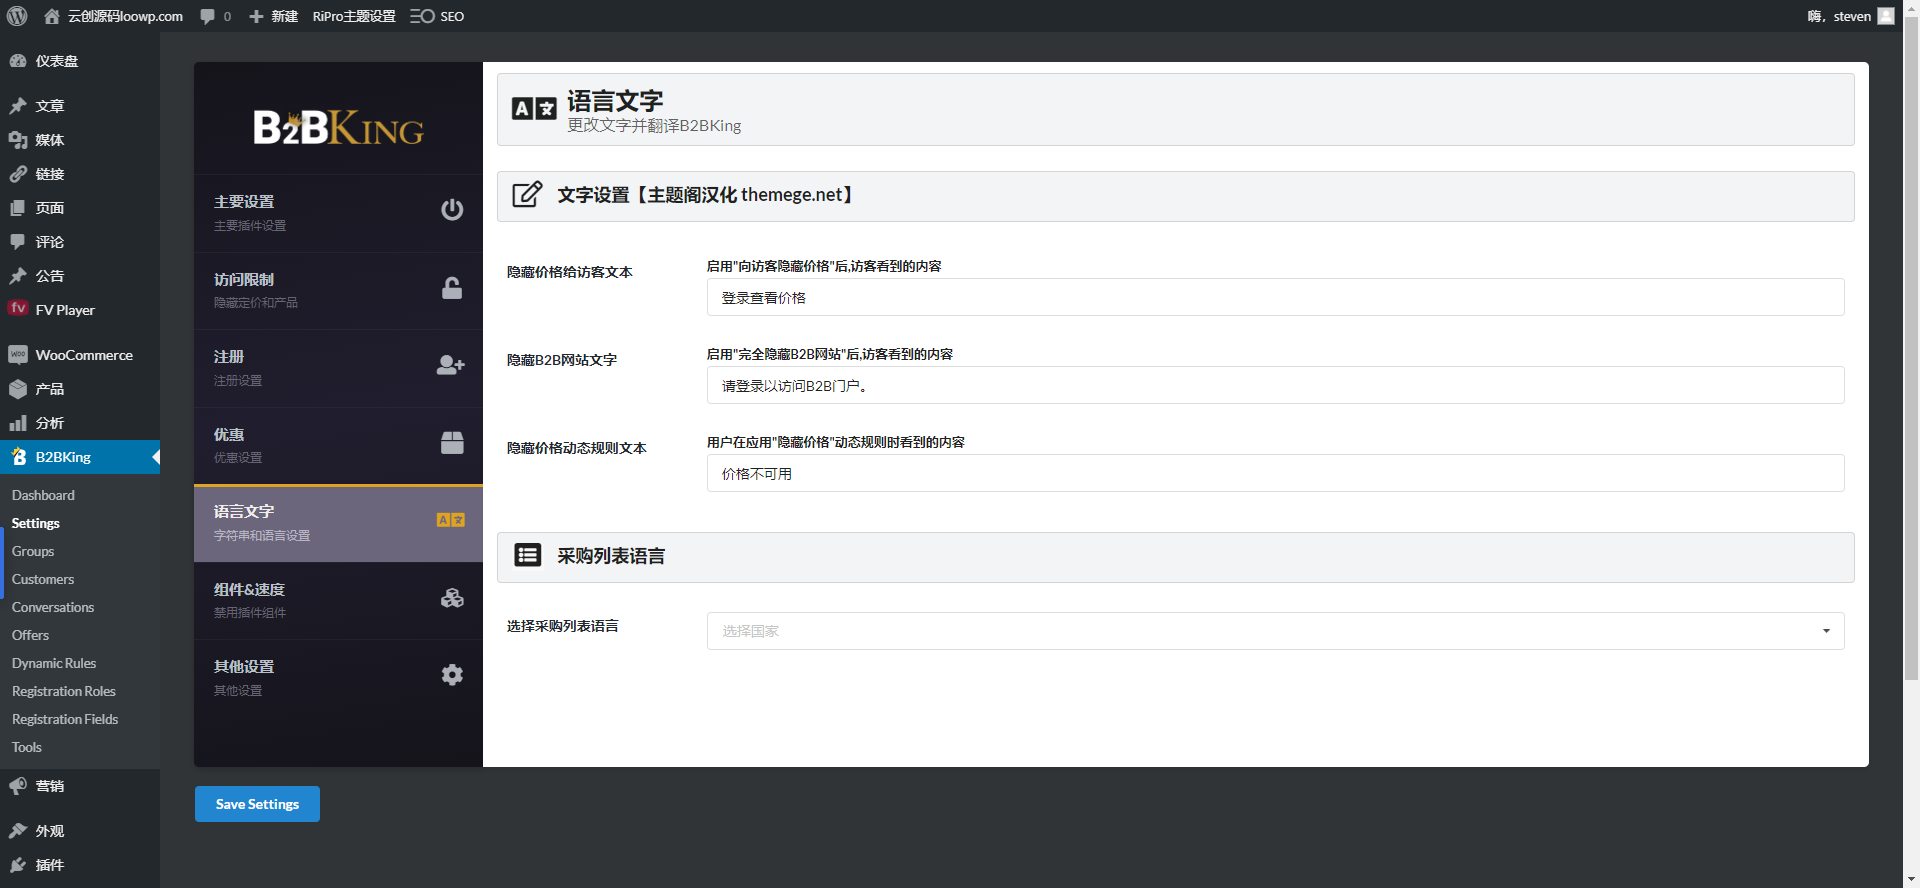Open the Conversations submenu link
The image size is (1920, 888).
coord(53,607)
